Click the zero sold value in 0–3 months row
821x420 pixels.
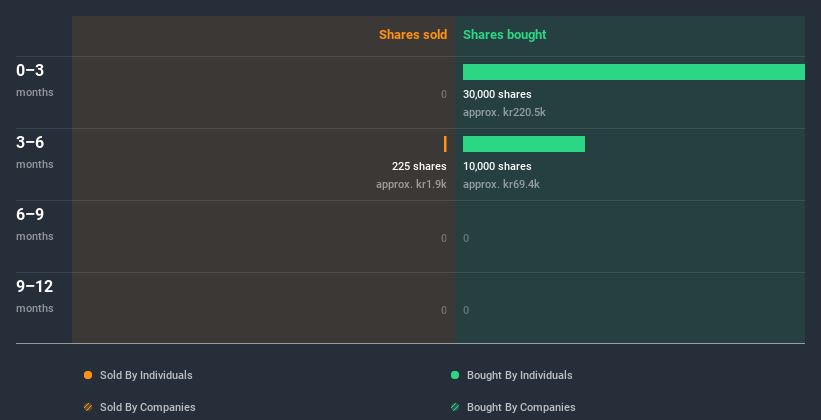(444, 94)
